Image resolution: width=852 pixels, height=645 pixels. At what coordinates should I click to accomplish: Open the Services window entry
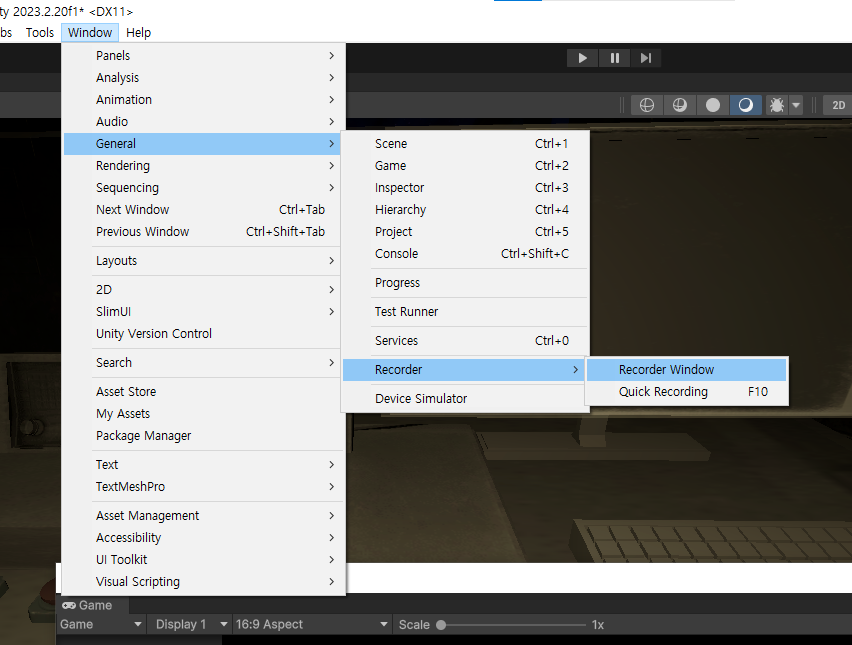[465, 341]
